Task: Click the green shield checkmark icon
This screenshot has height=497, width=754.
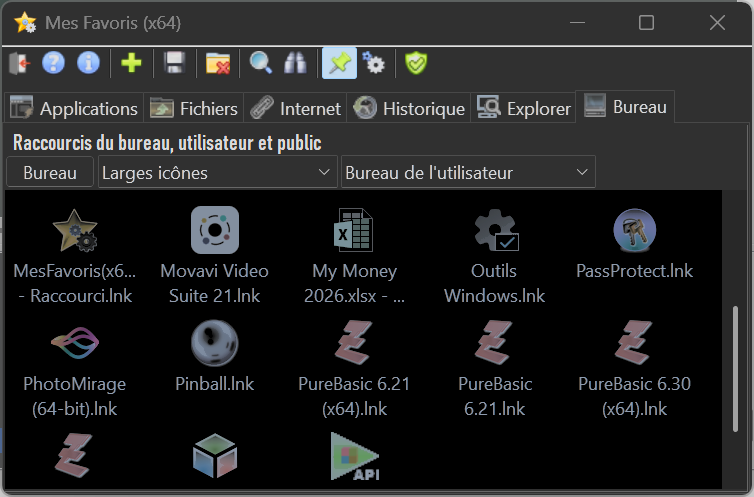Action: point(416,64)
